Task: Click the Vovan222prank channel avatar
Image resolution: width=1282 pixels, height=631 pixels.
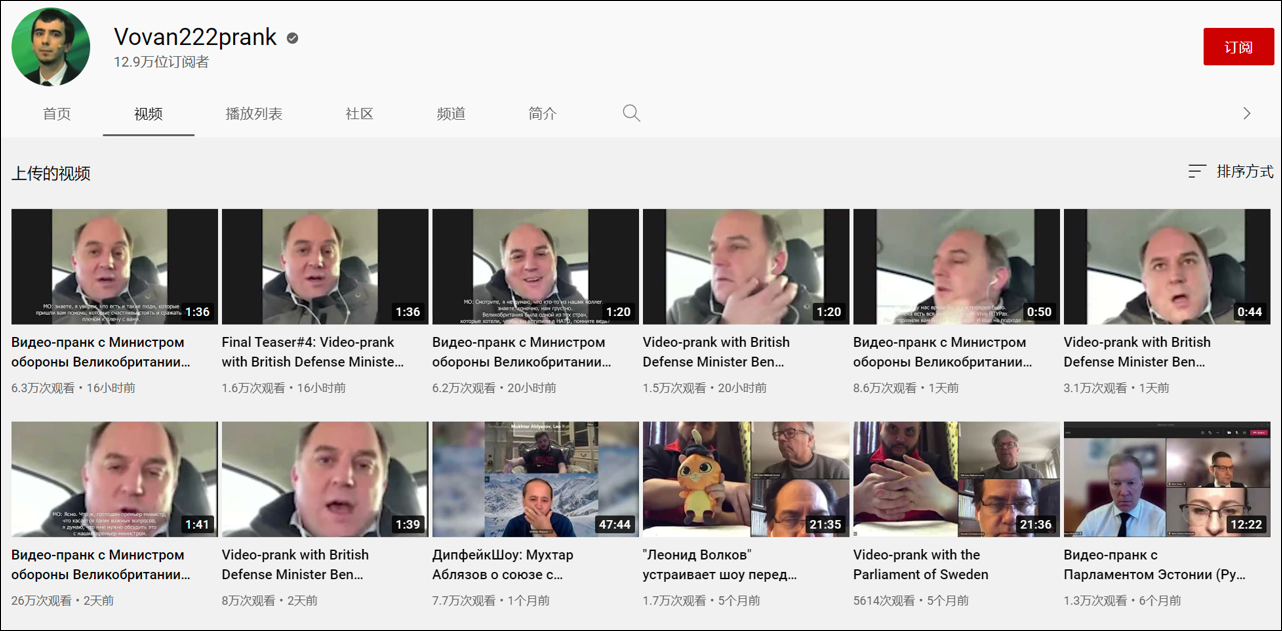Action: tap(51, 47)
